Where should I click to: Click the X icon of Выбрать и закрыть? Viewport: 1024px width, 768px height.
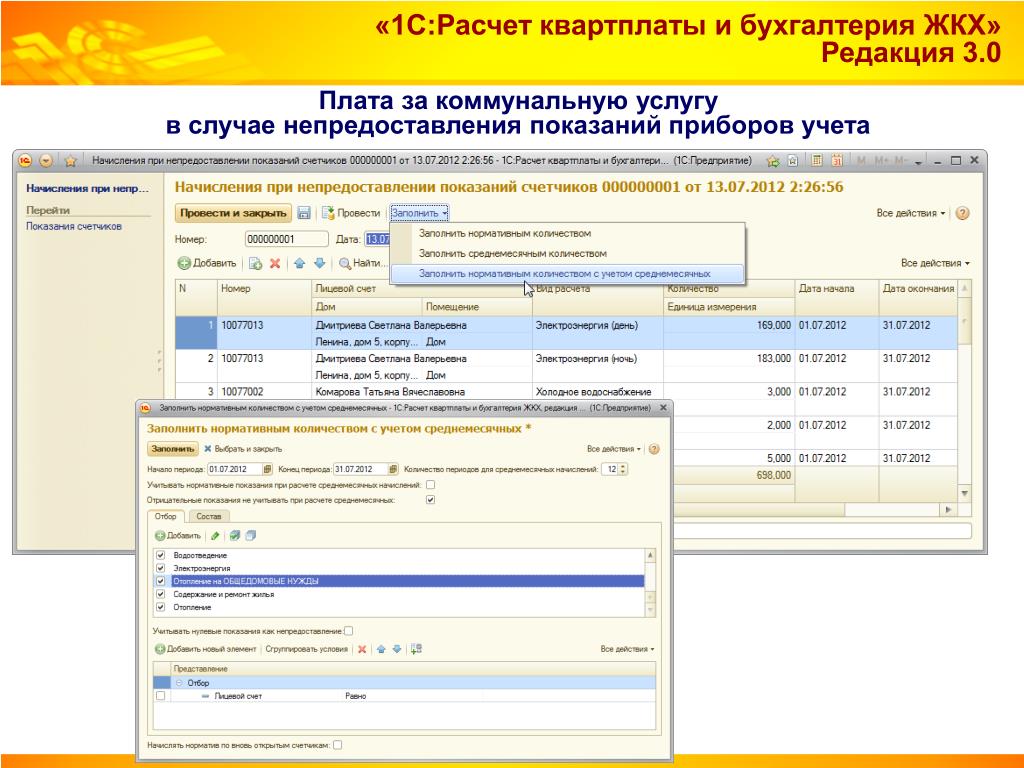coord(208,449)
